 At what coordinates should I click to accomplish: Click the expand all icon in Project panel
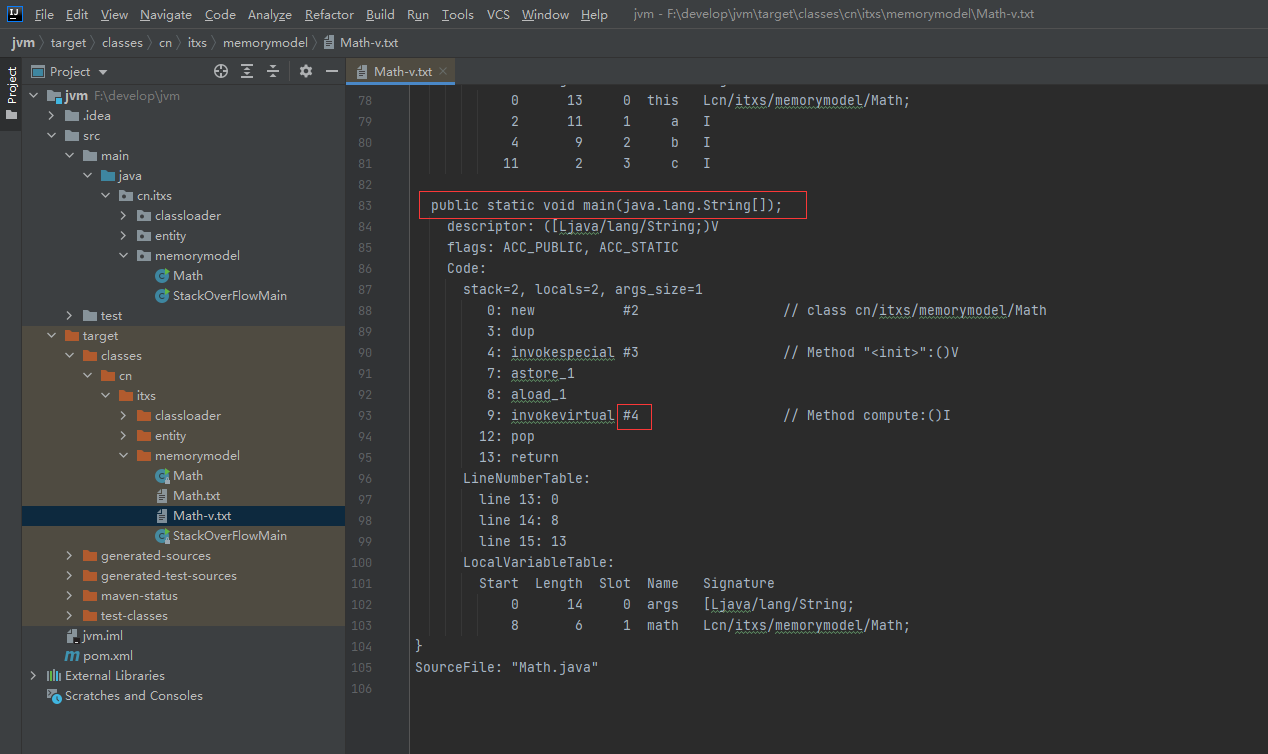pos(247,71)
